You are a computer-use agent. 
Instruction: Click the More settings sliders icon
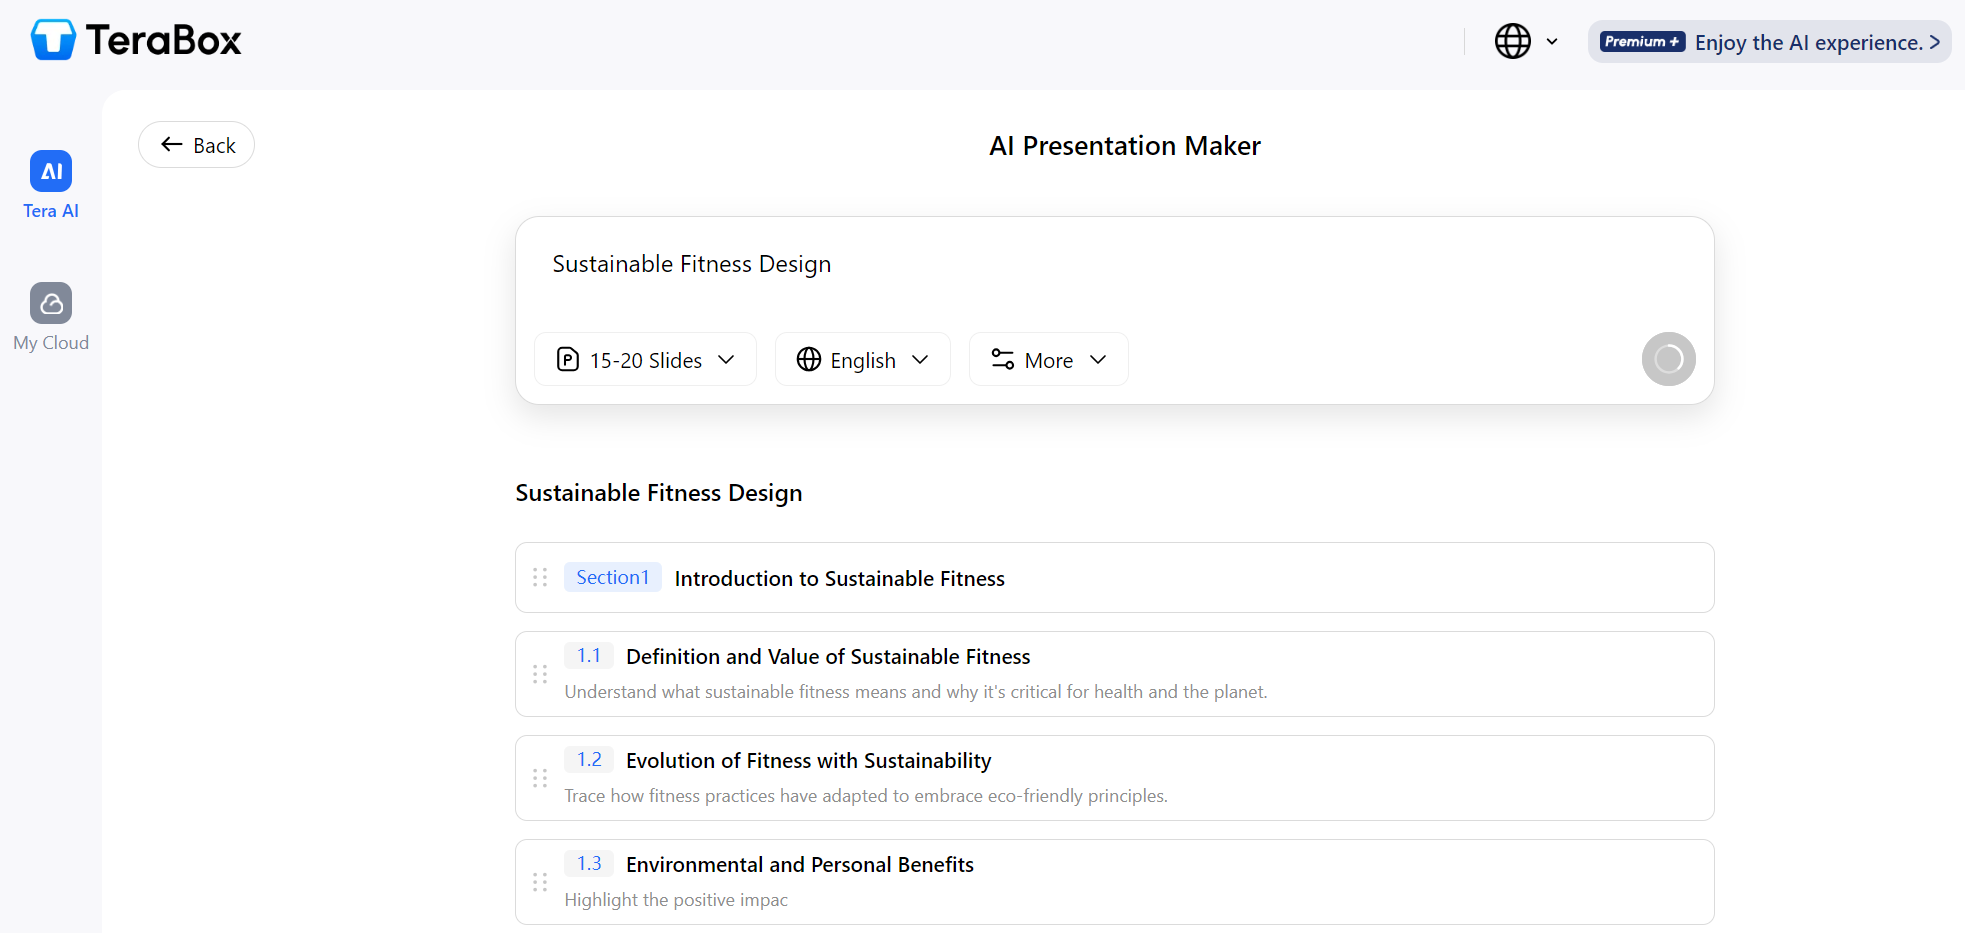click(x=1003, y=359)
